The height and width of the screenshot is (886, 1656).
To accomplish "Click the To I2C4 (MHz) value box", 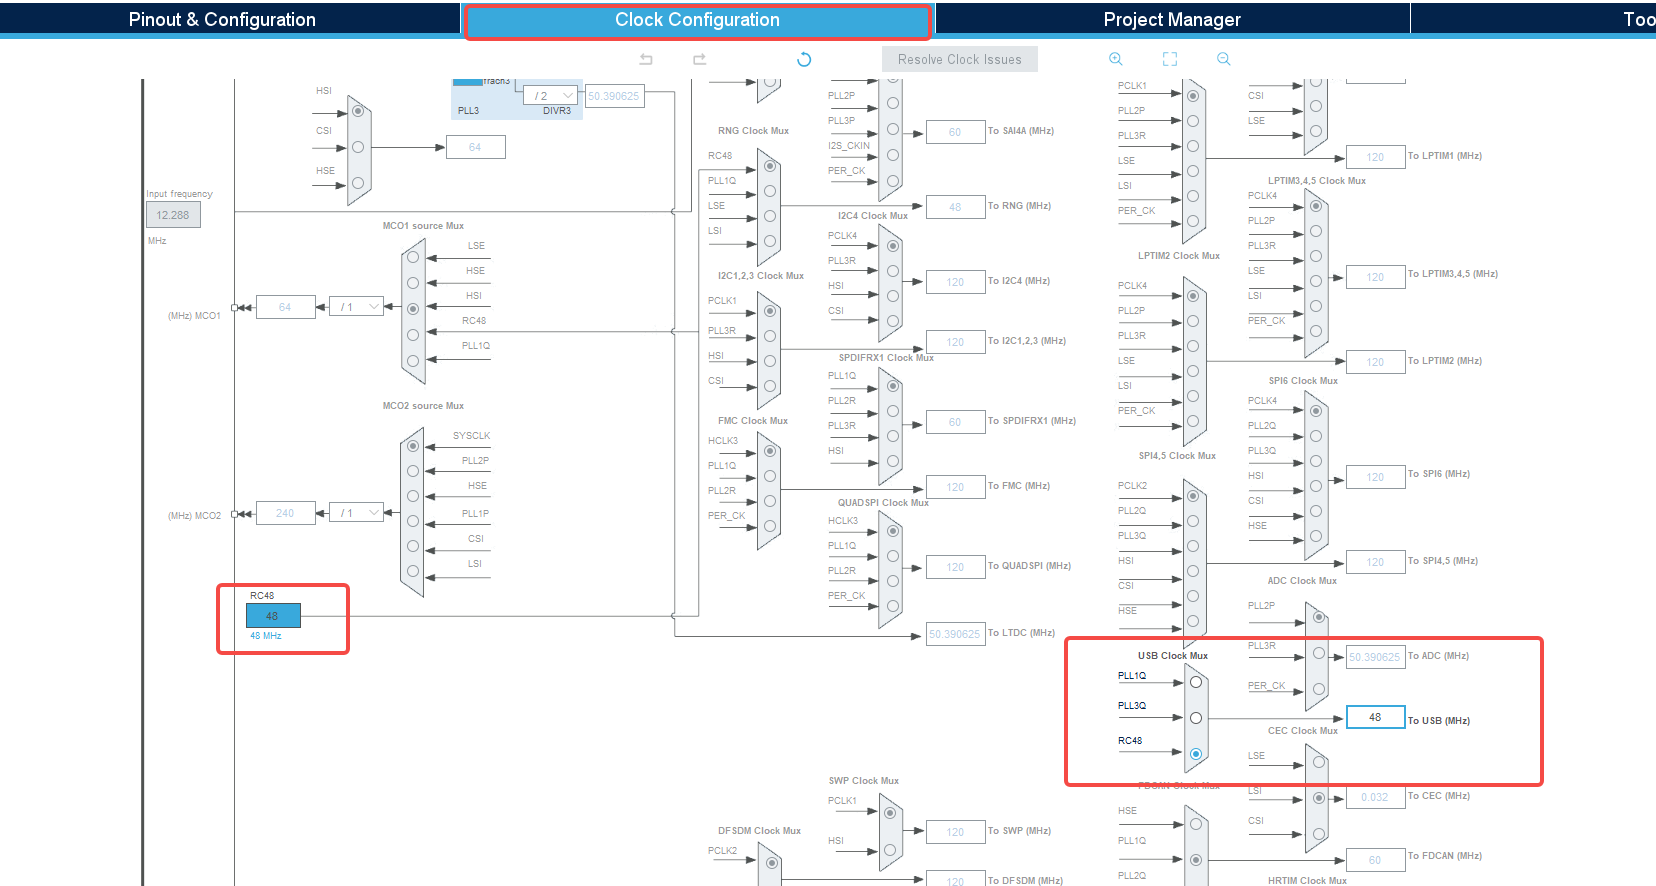I will [955, 282].
